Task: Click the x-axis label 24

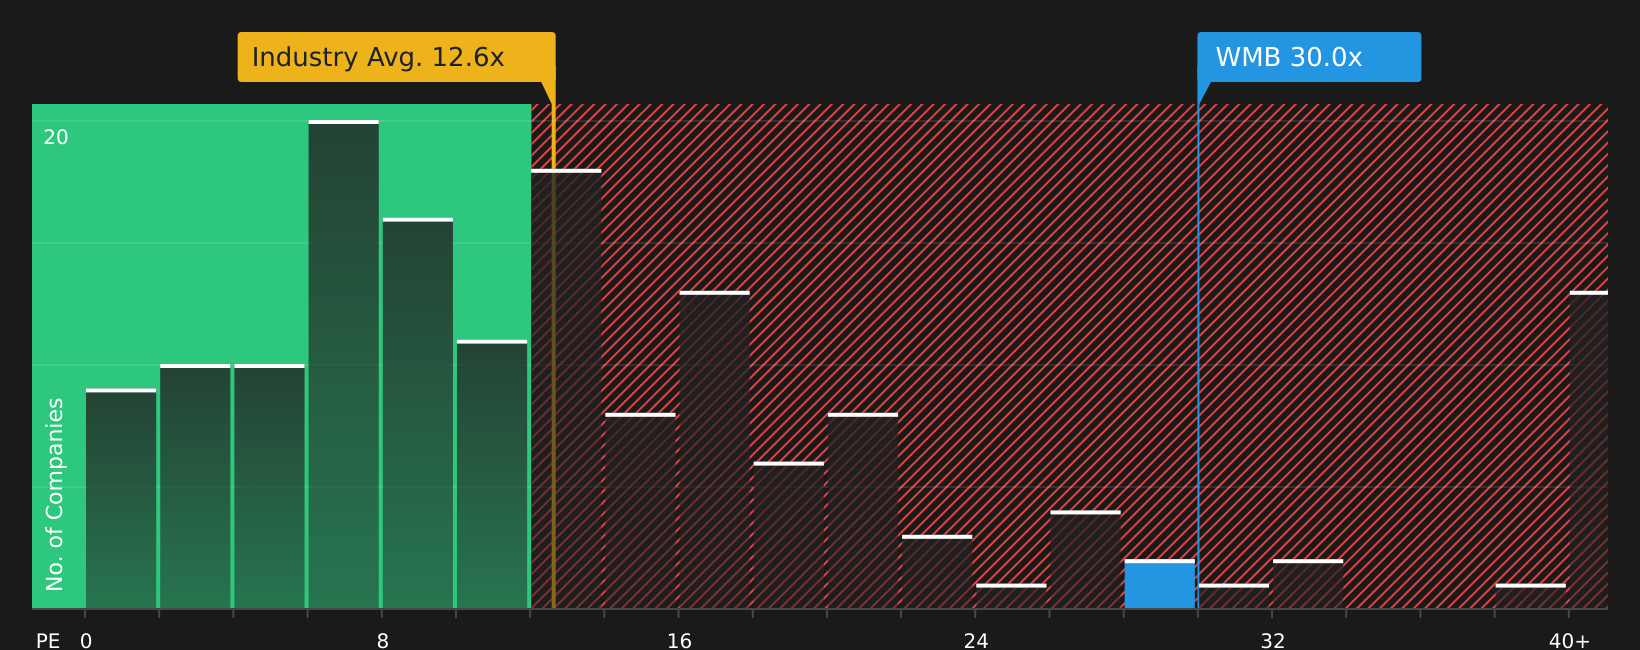Action: click(976, 641)
